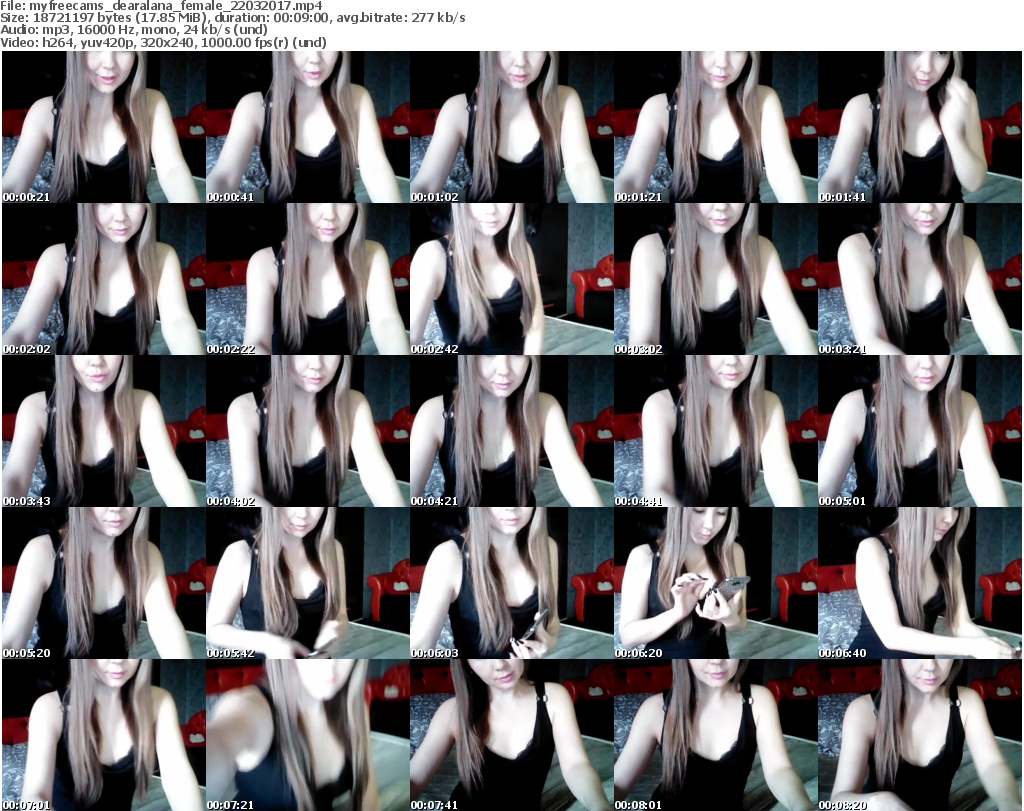
Task: Select the thumbnail timestamped 00:07:01
Action: tap(104, 735)
